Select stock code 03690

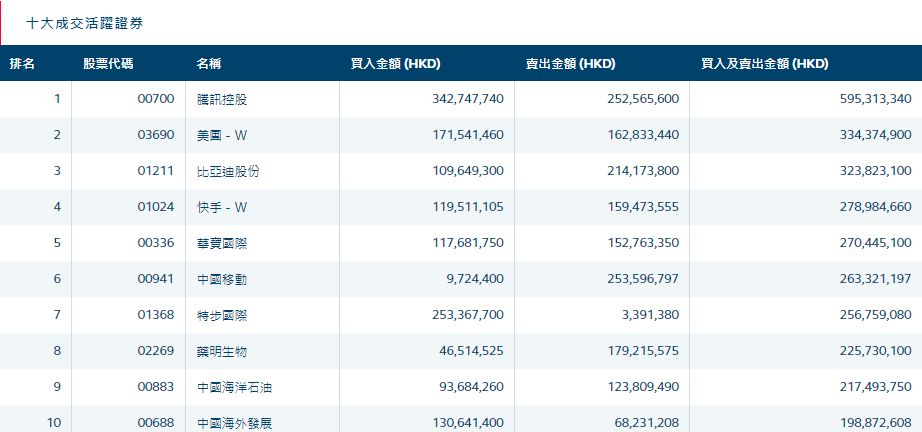(156, 135)
